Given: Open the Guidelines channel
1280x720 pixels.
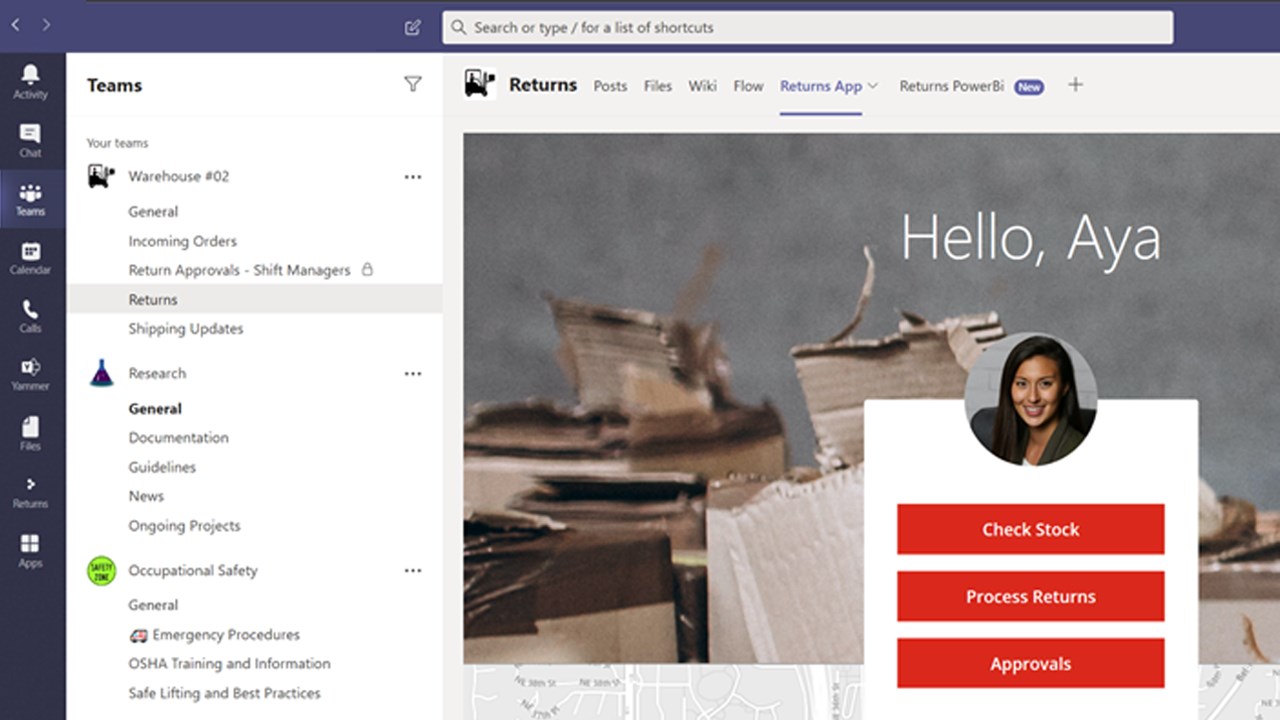Looking at the screenshot, I should click(162, 467).
